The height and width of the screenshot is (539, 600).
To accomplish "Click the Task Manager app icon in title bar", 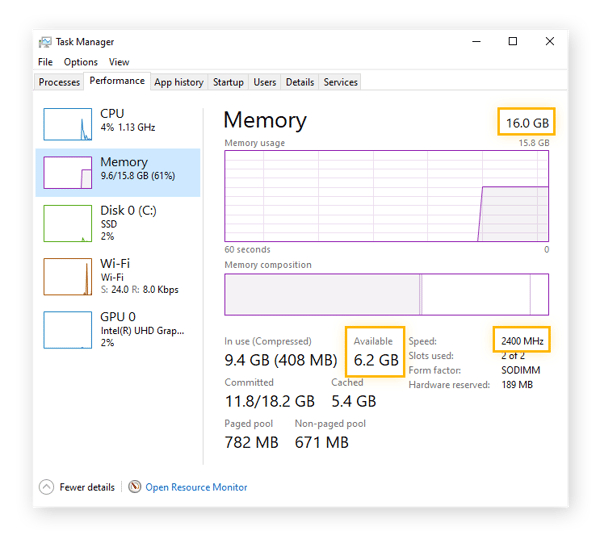I will pos(45,42).
